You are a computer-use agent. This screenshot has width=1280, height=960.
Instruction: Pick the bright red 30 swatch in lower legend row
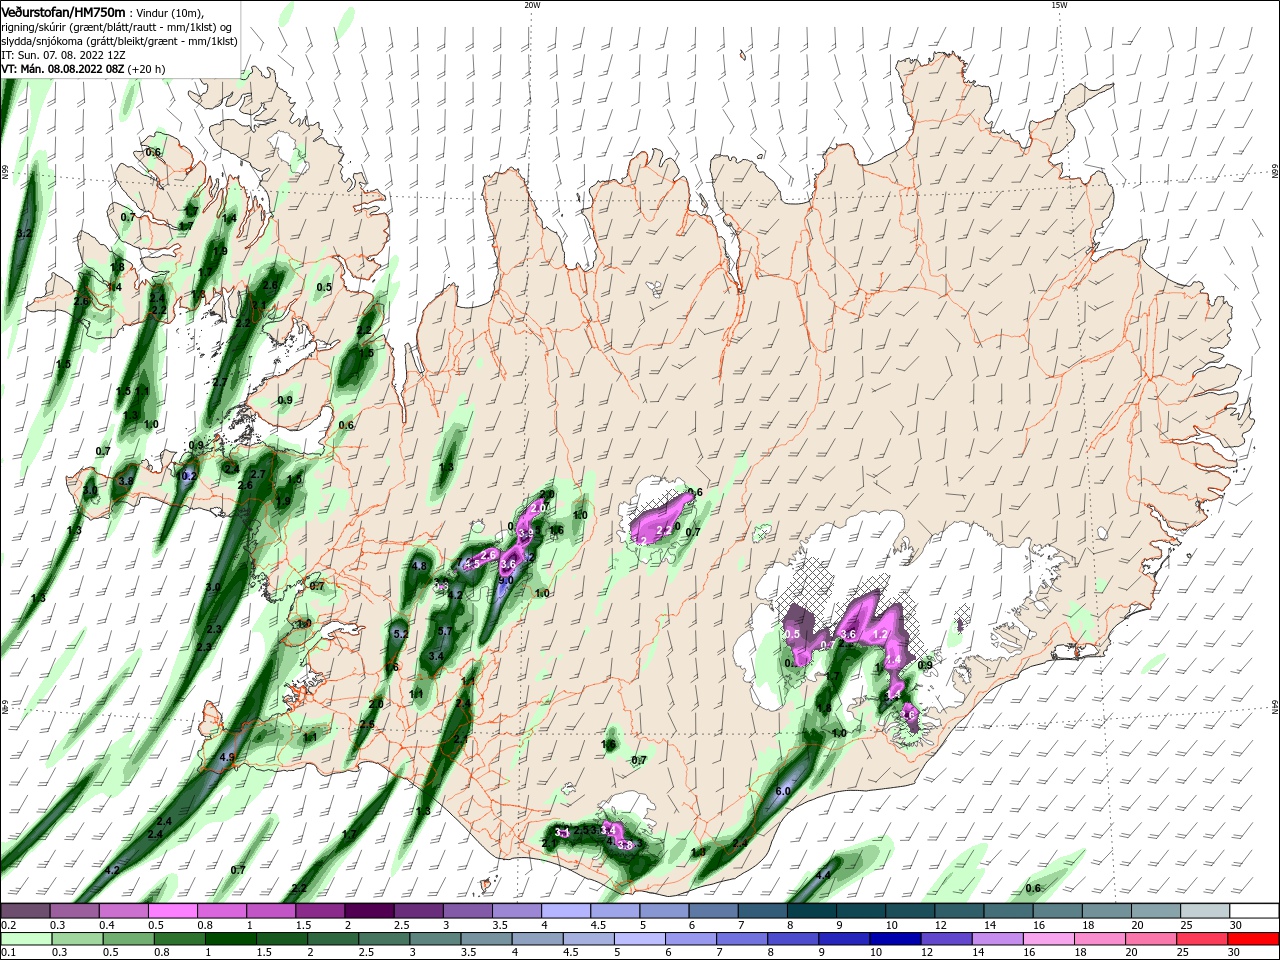(1252, 939)
